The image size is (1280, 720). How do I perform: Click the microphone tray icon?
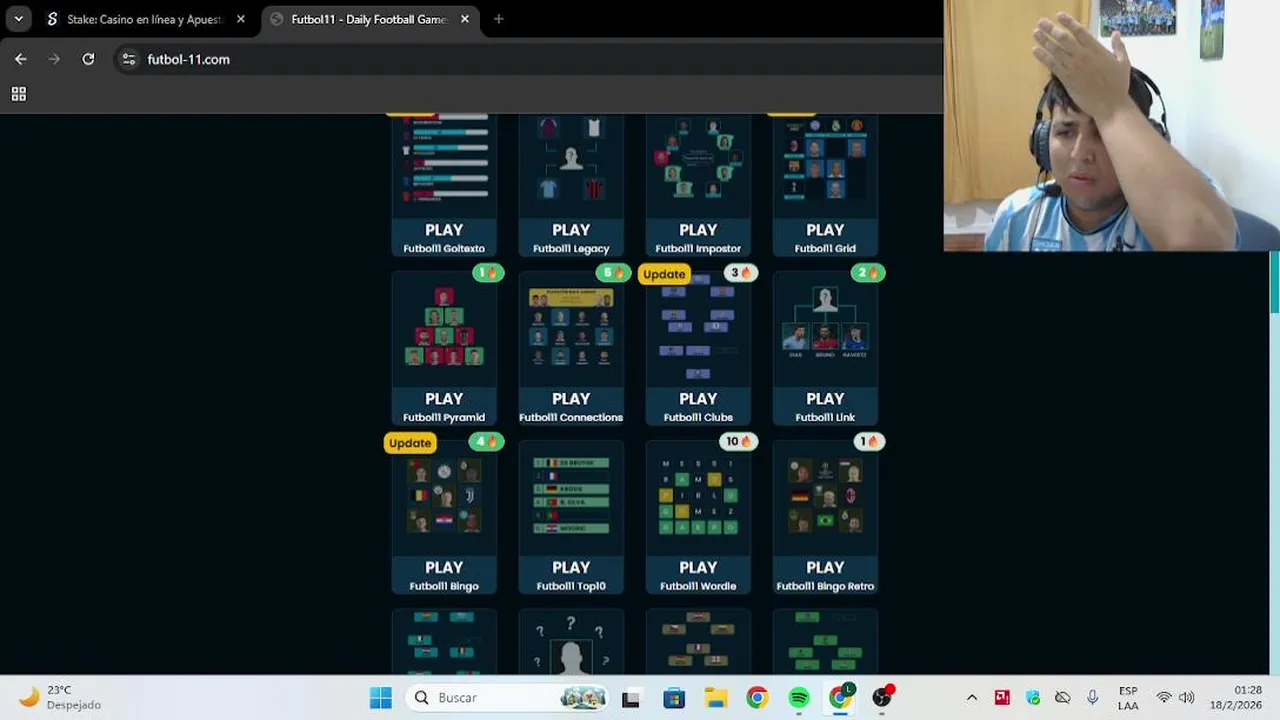coord(1092,698)
